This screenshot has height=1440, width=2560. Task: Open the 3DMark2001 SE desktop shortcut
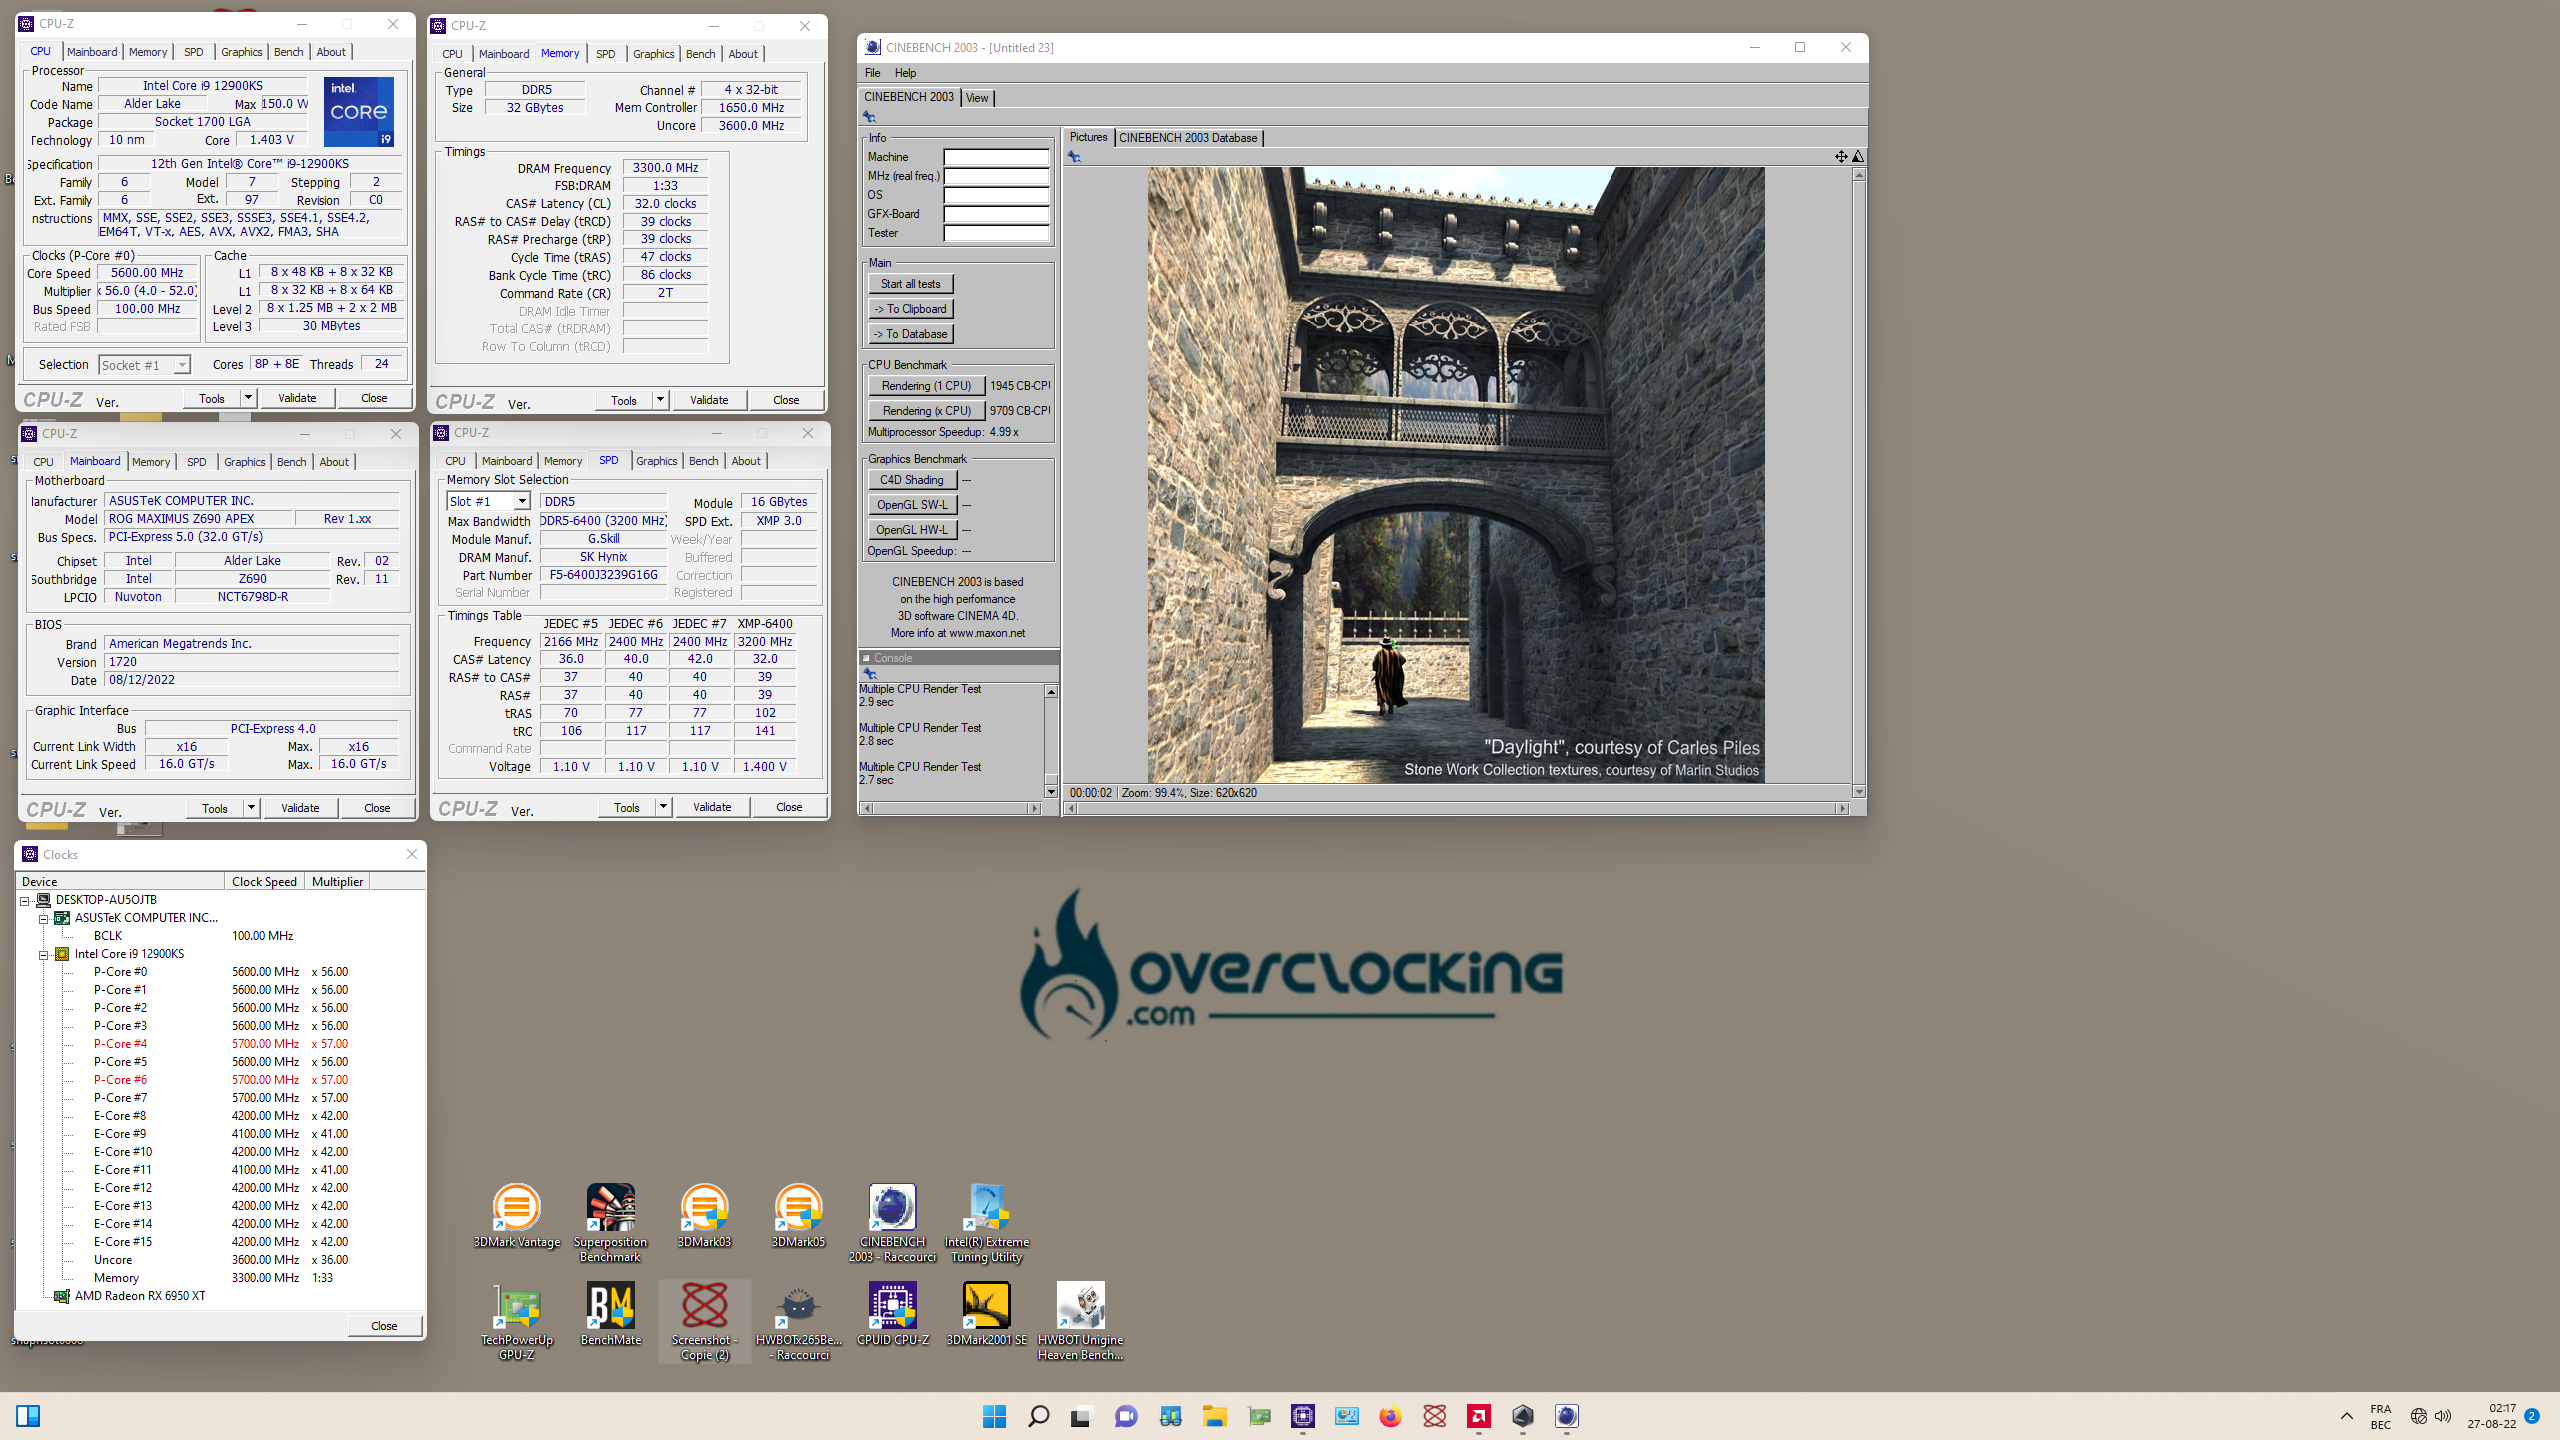(986, 1313)
